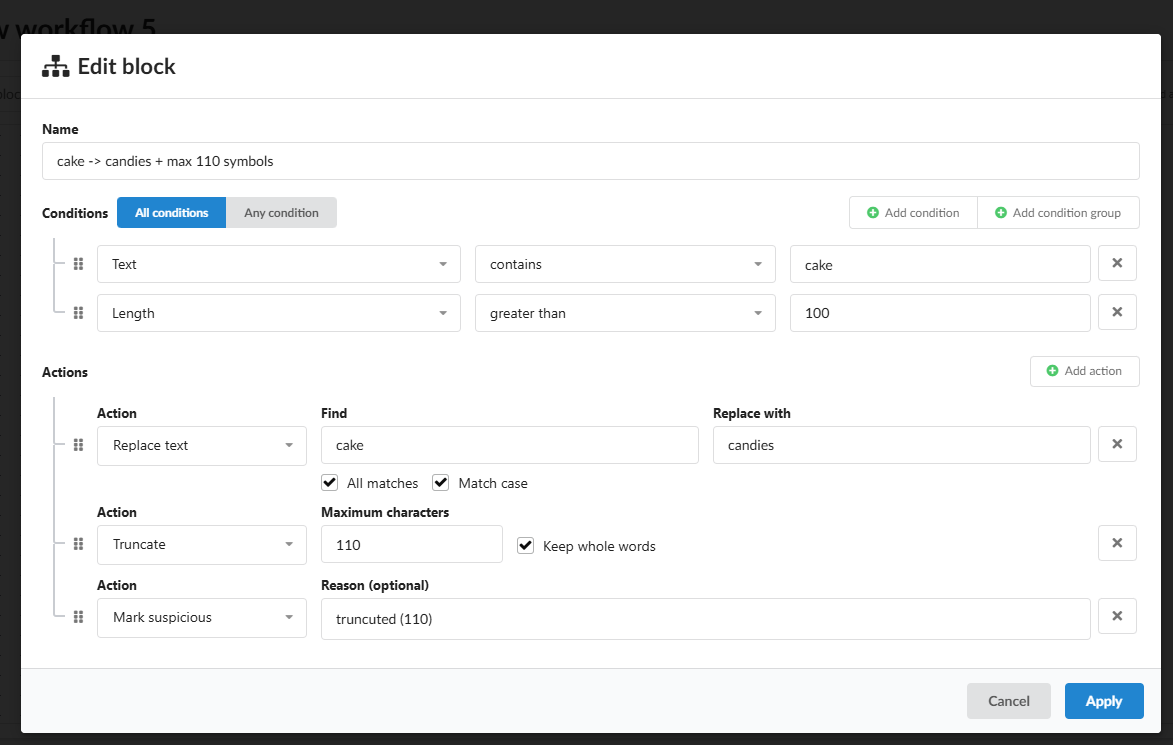
Task: Toggle the Keep whole words checkbox
Action: click(526, 545)
